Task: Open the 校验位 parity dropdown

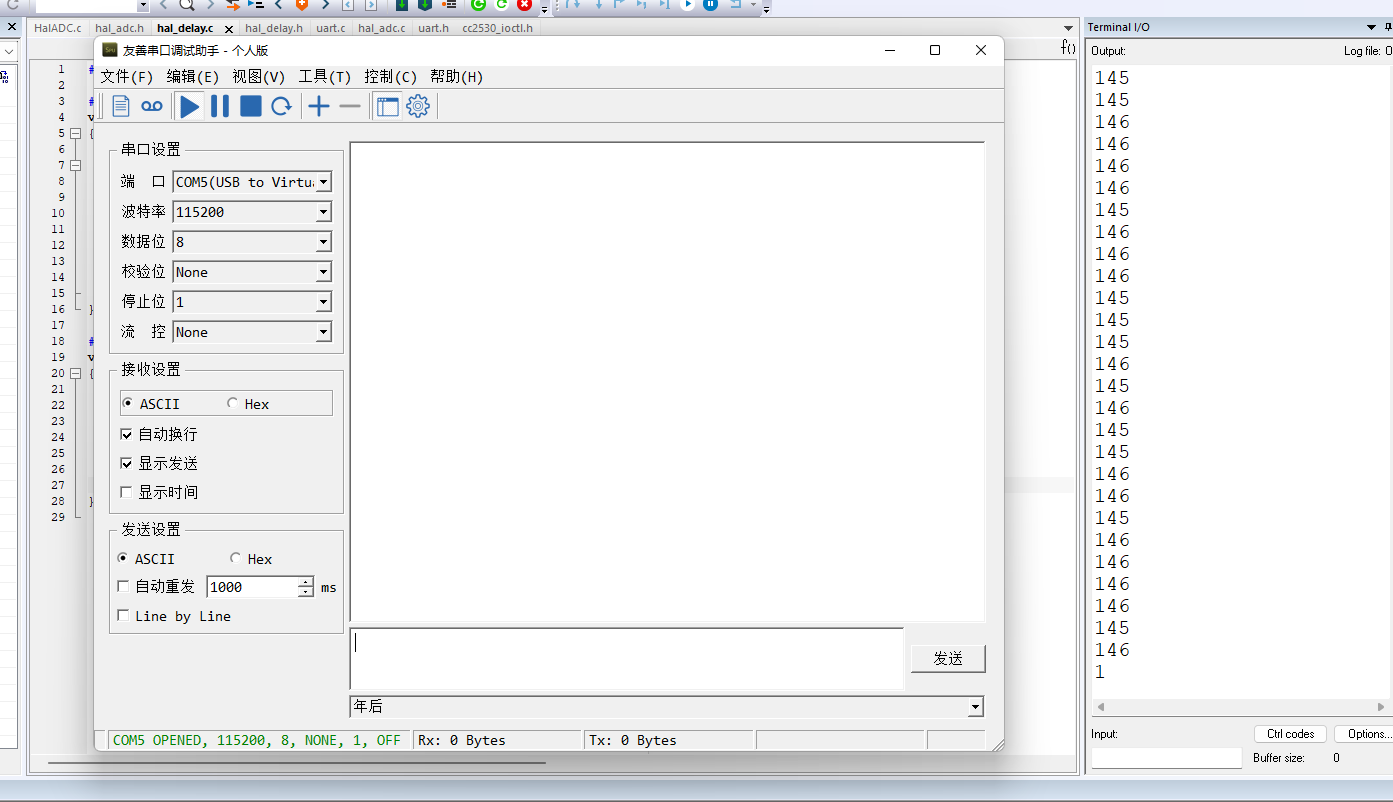Action: 323,272
